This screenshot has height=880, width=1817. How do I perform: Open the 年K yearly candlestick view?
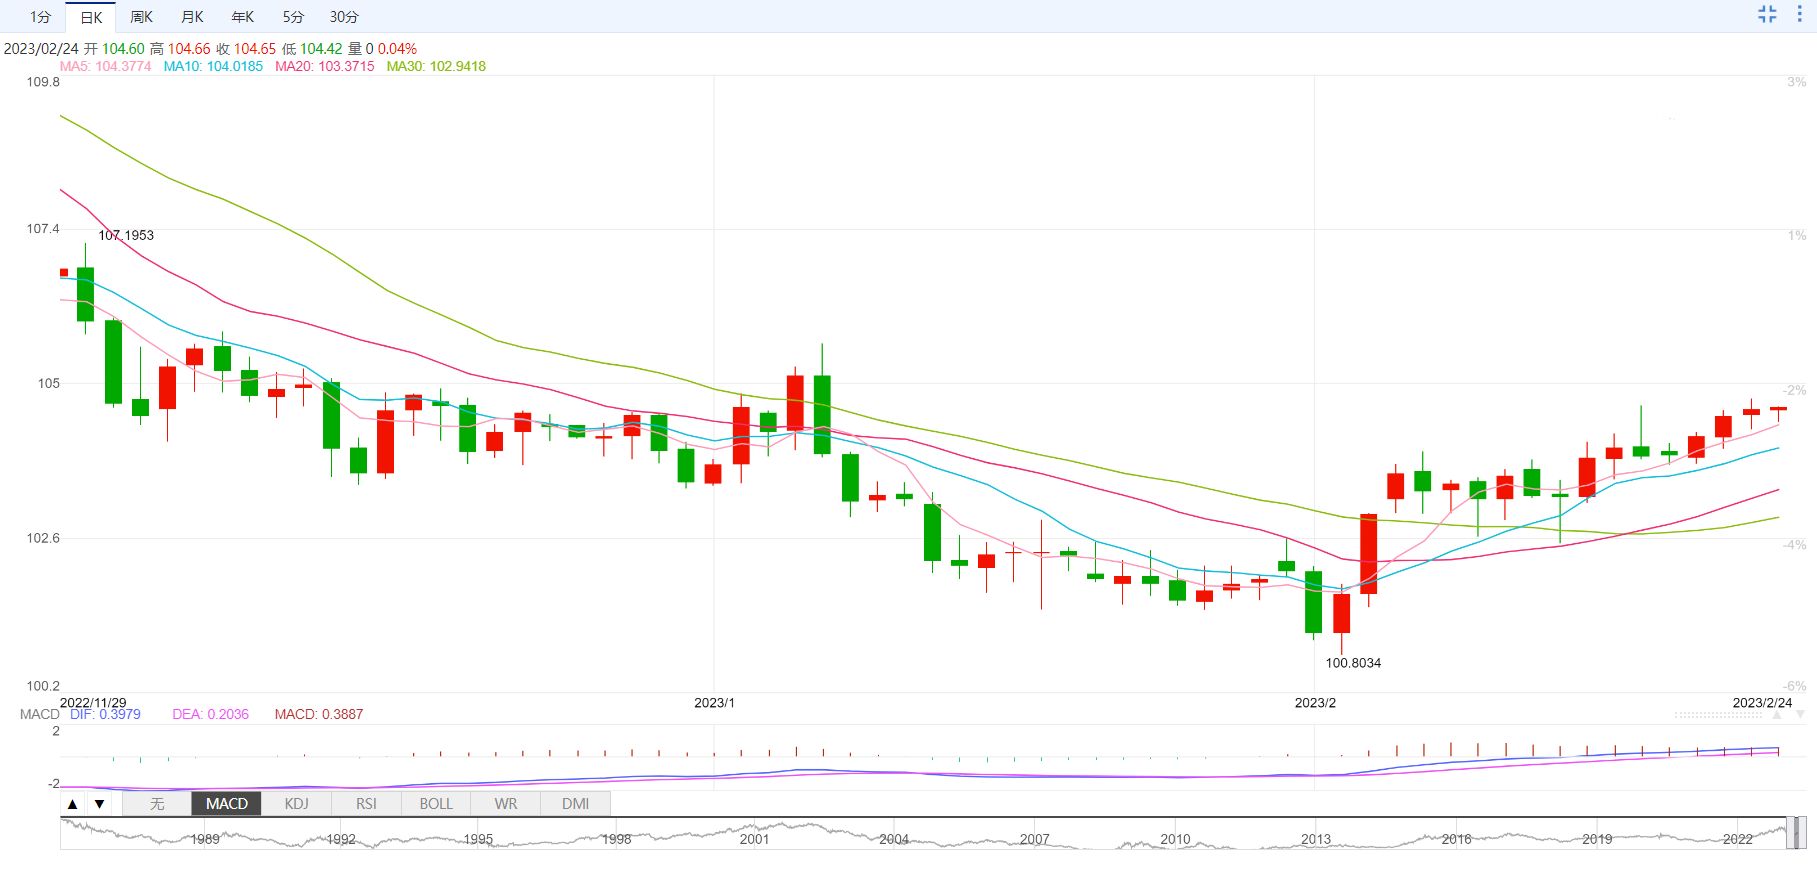click(x=243, y=17)
